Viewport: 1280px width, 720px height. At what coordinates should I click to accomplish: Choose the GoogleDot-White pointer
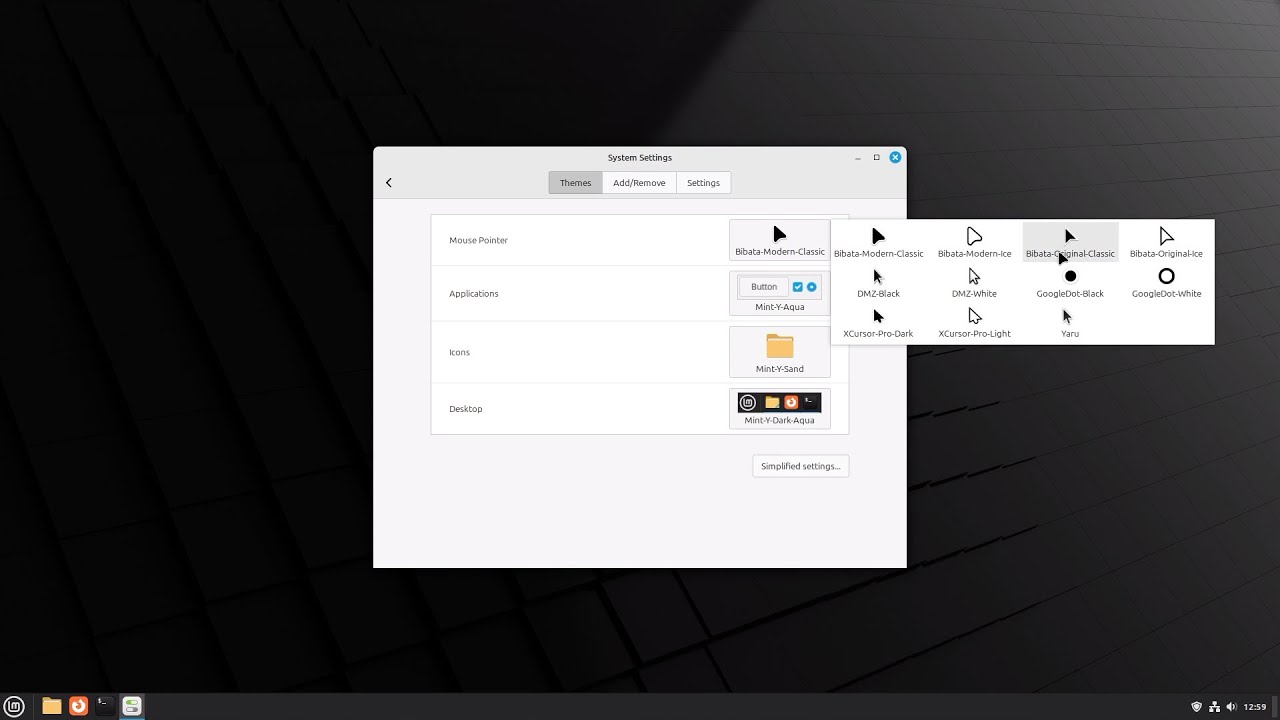(1166, 283)
